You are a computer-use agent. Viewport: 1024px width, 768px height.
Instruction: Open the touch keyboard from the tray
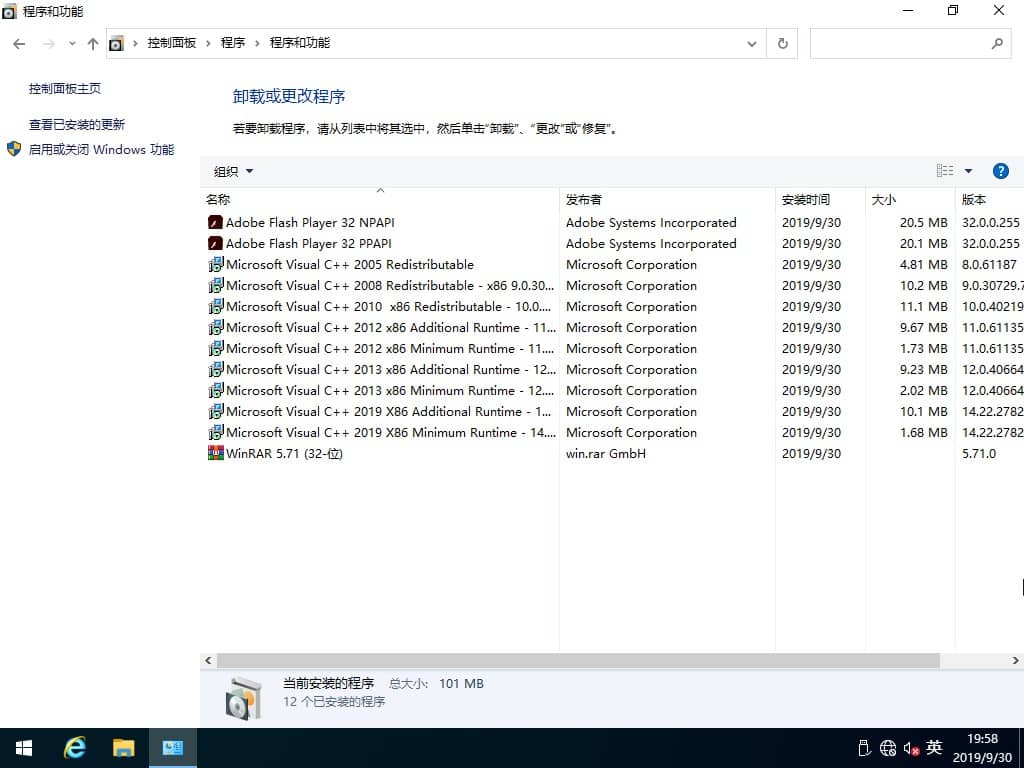(x=863, y=747)
